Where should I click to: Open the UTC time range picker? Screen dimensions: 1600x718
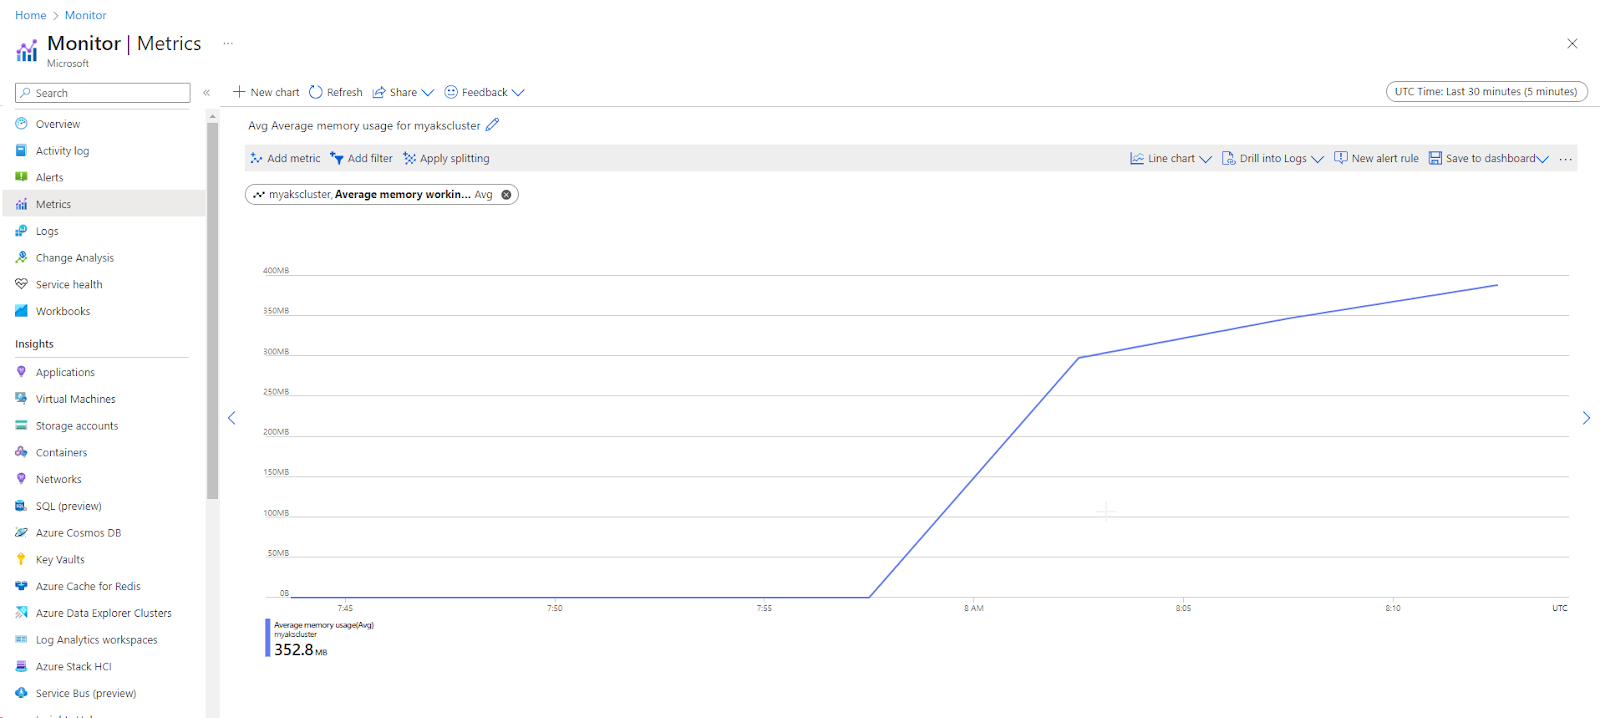pos(1486,91)
